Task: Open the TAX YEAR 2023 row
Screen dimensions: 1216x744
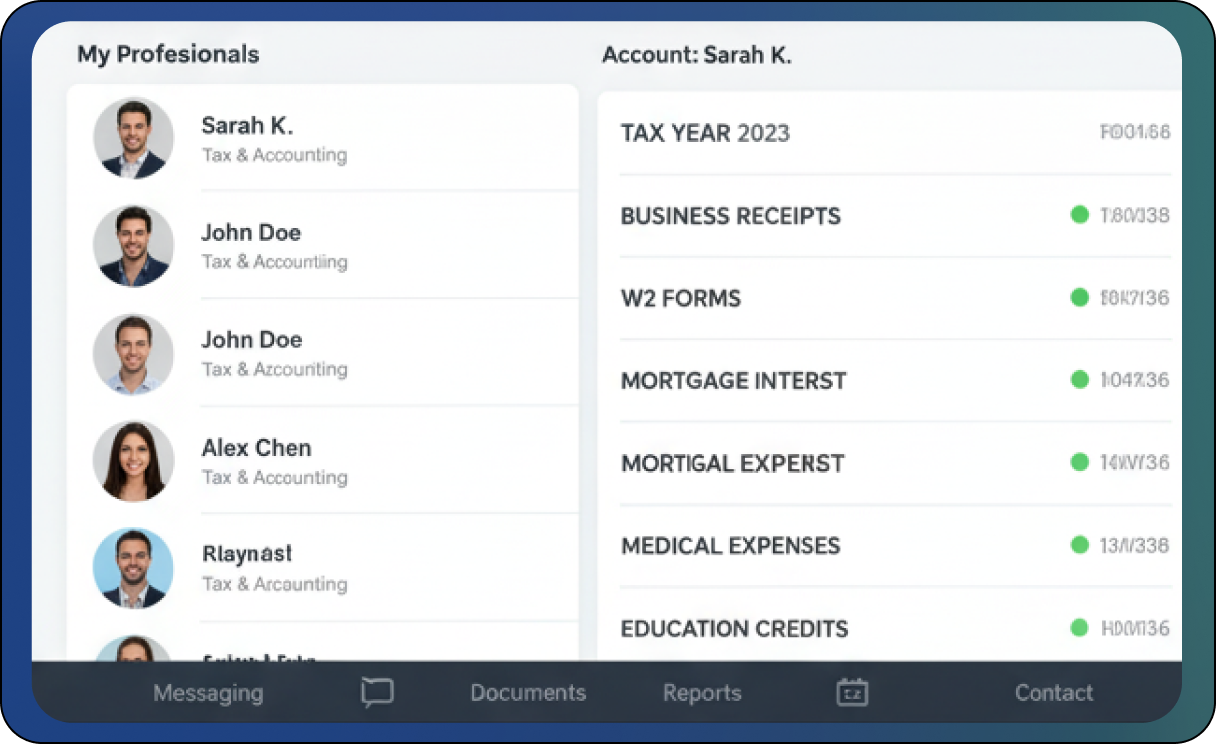Action: (x=705, y=133)
